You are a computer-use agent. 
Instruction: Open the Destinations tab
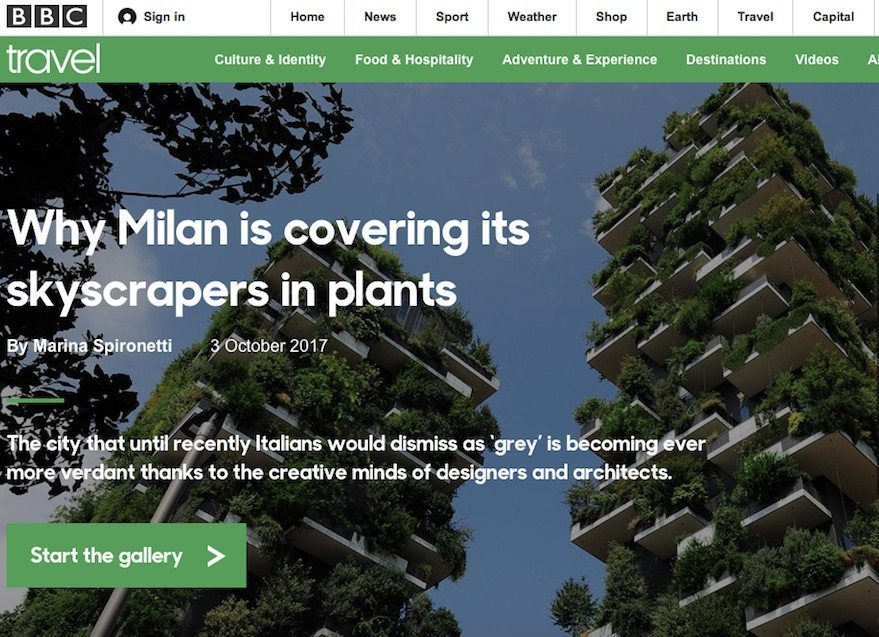(725, 59)
